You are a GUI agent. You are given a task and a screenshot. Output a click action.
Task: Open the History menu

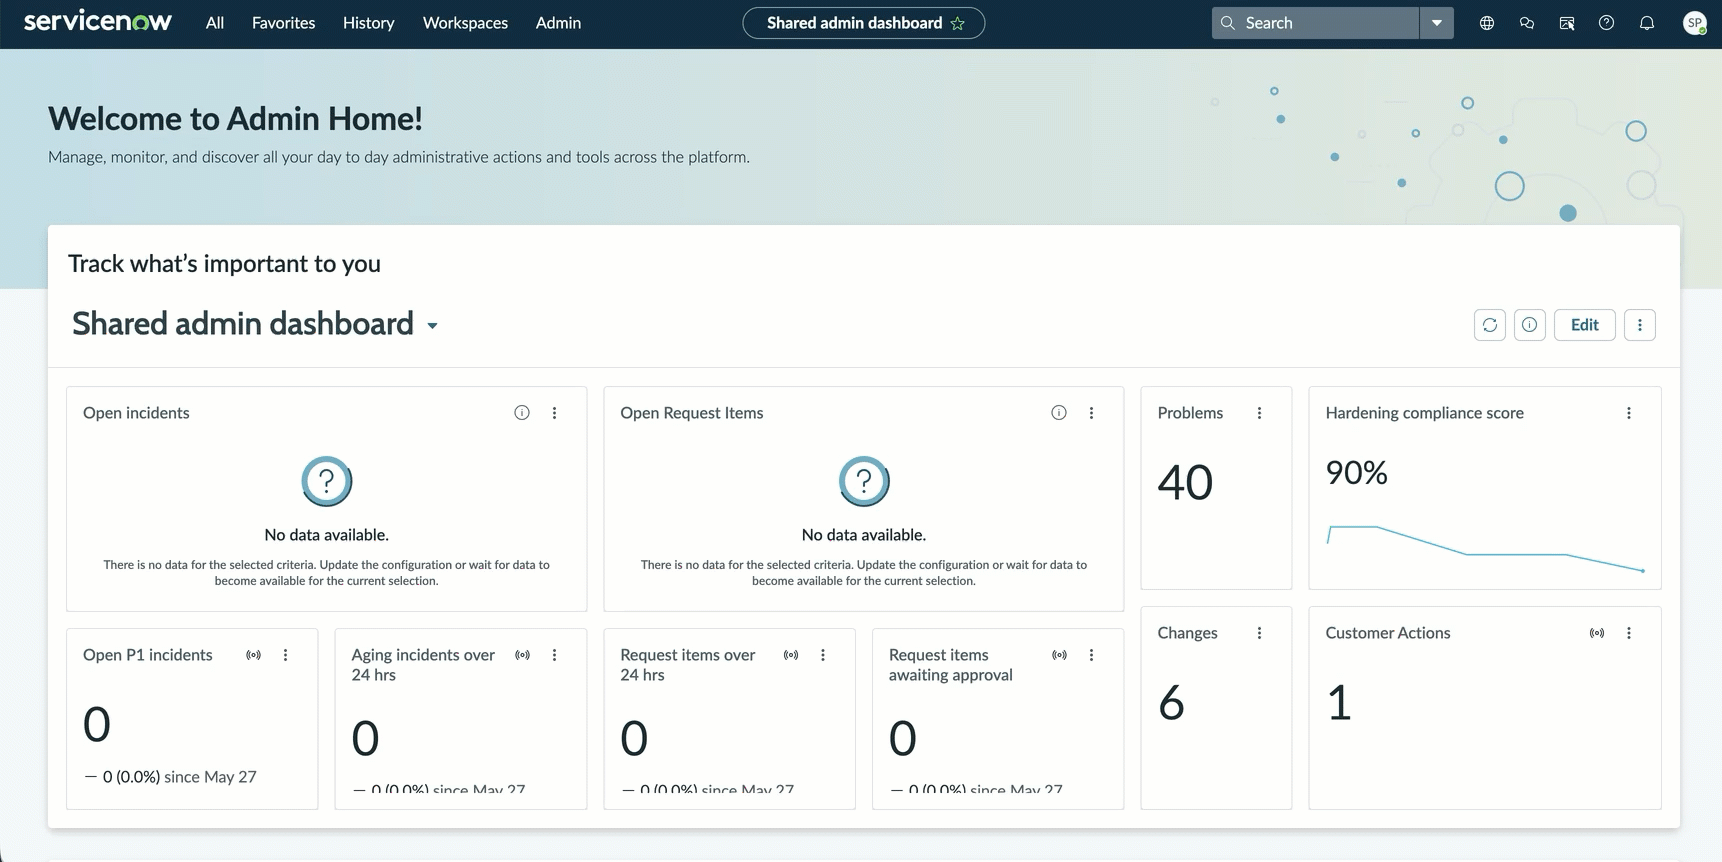pos(368,23)
